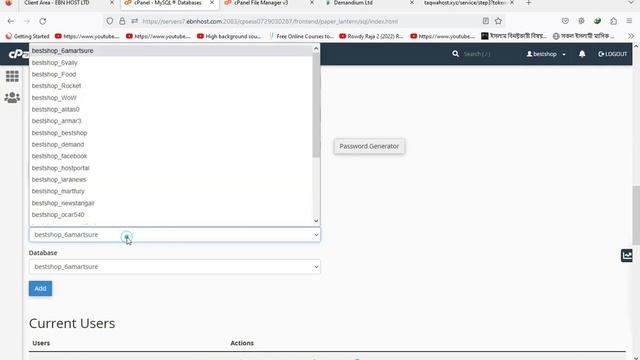View site security padlock info
The image size is (640, 360).
[122, 21]
